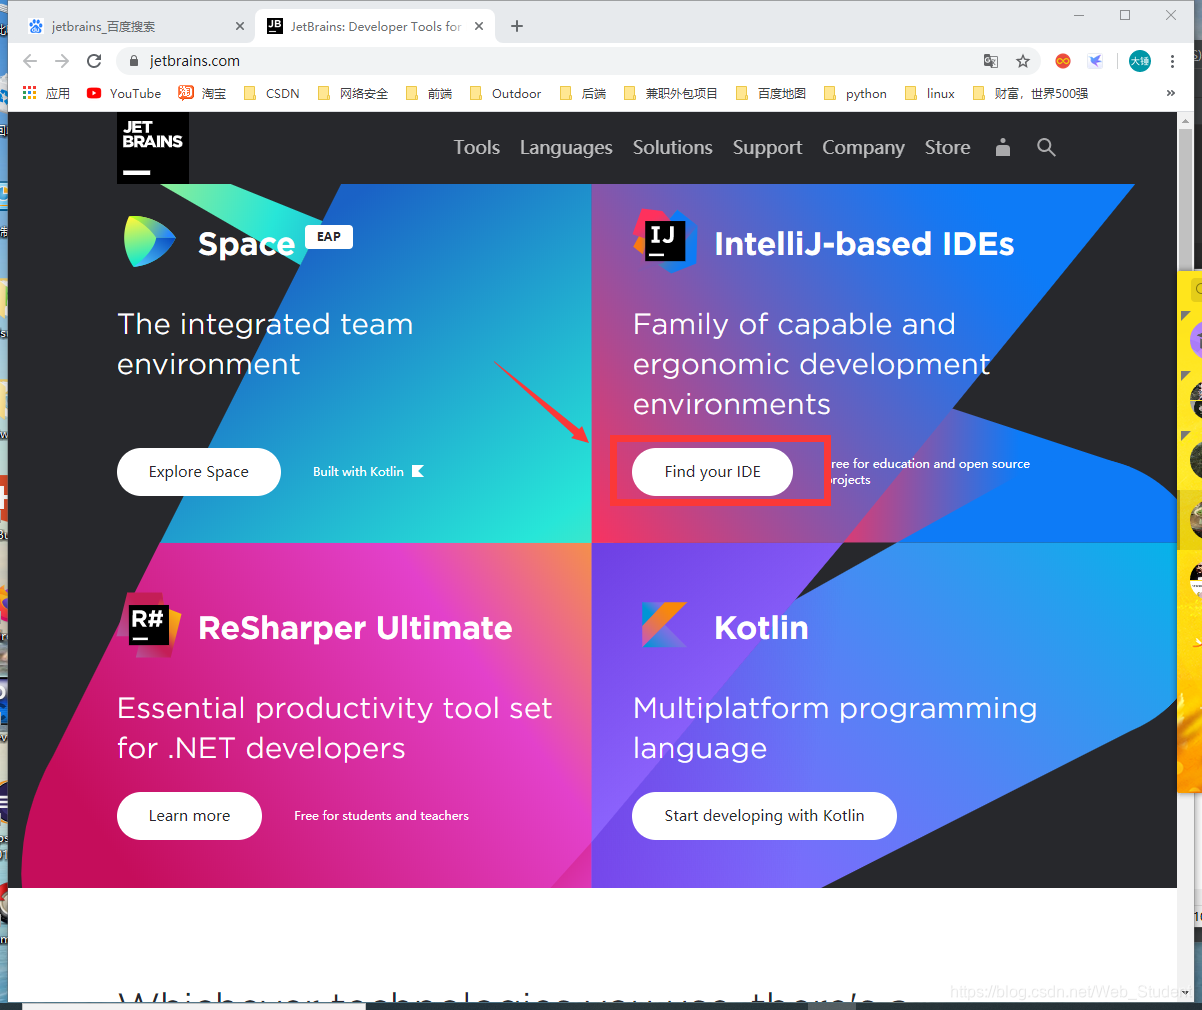1202x1010 pixels.
Task: Open the Solutions menu
Action: coord(673,148)
